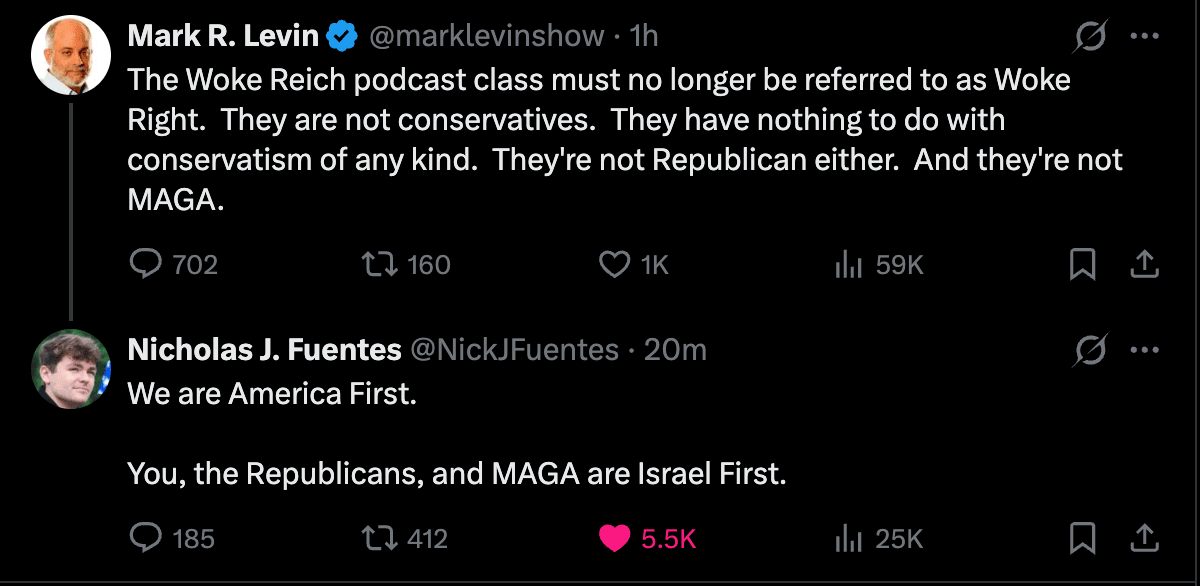Open the @marklevinshow profile handle
1200x586 pixels.
point(487,37)
